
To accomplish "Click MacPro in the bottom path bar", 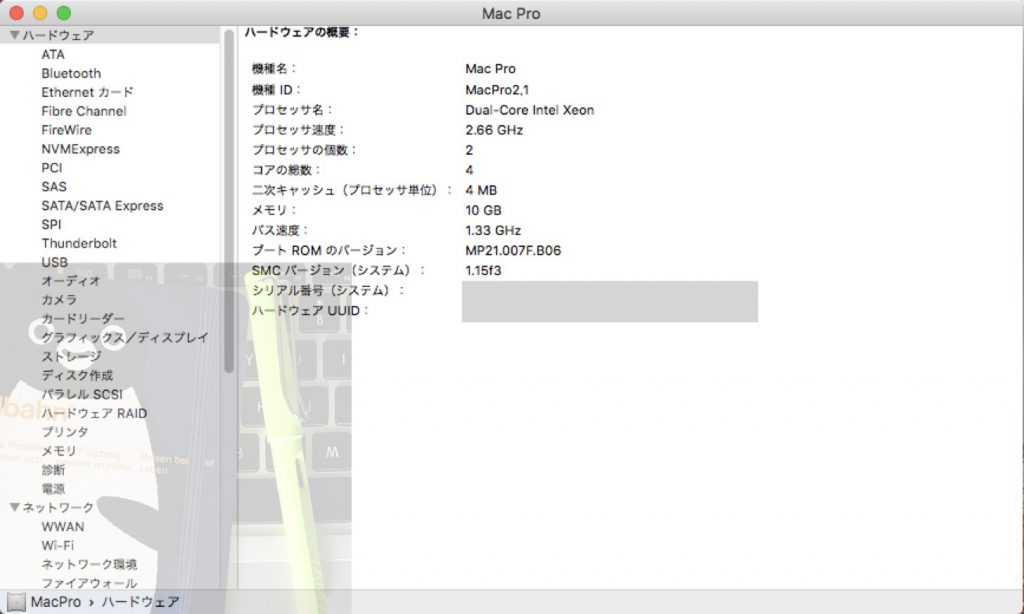I will click(x=56, y=602).
